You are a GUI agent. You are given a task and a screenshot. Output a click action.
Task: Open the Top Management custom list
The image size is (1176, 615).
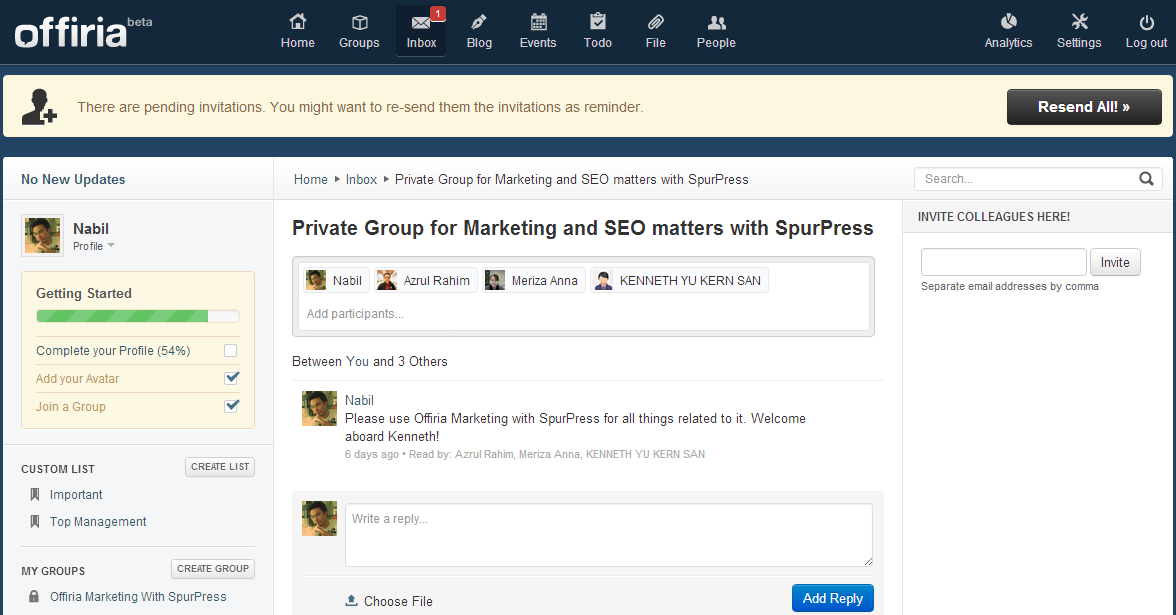point(98,521)
